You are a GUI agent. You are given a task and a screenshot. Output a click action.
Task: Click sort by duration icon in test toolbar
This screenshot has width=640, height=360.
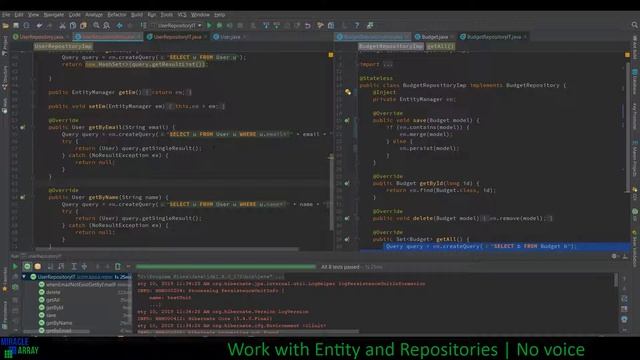[61, 267]
